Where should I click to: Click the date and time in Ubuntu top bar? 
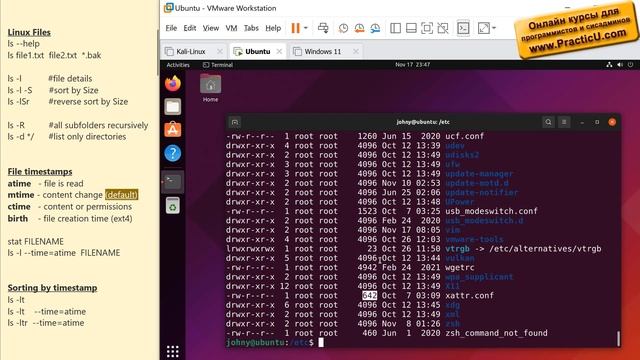(x=412, y=64)
